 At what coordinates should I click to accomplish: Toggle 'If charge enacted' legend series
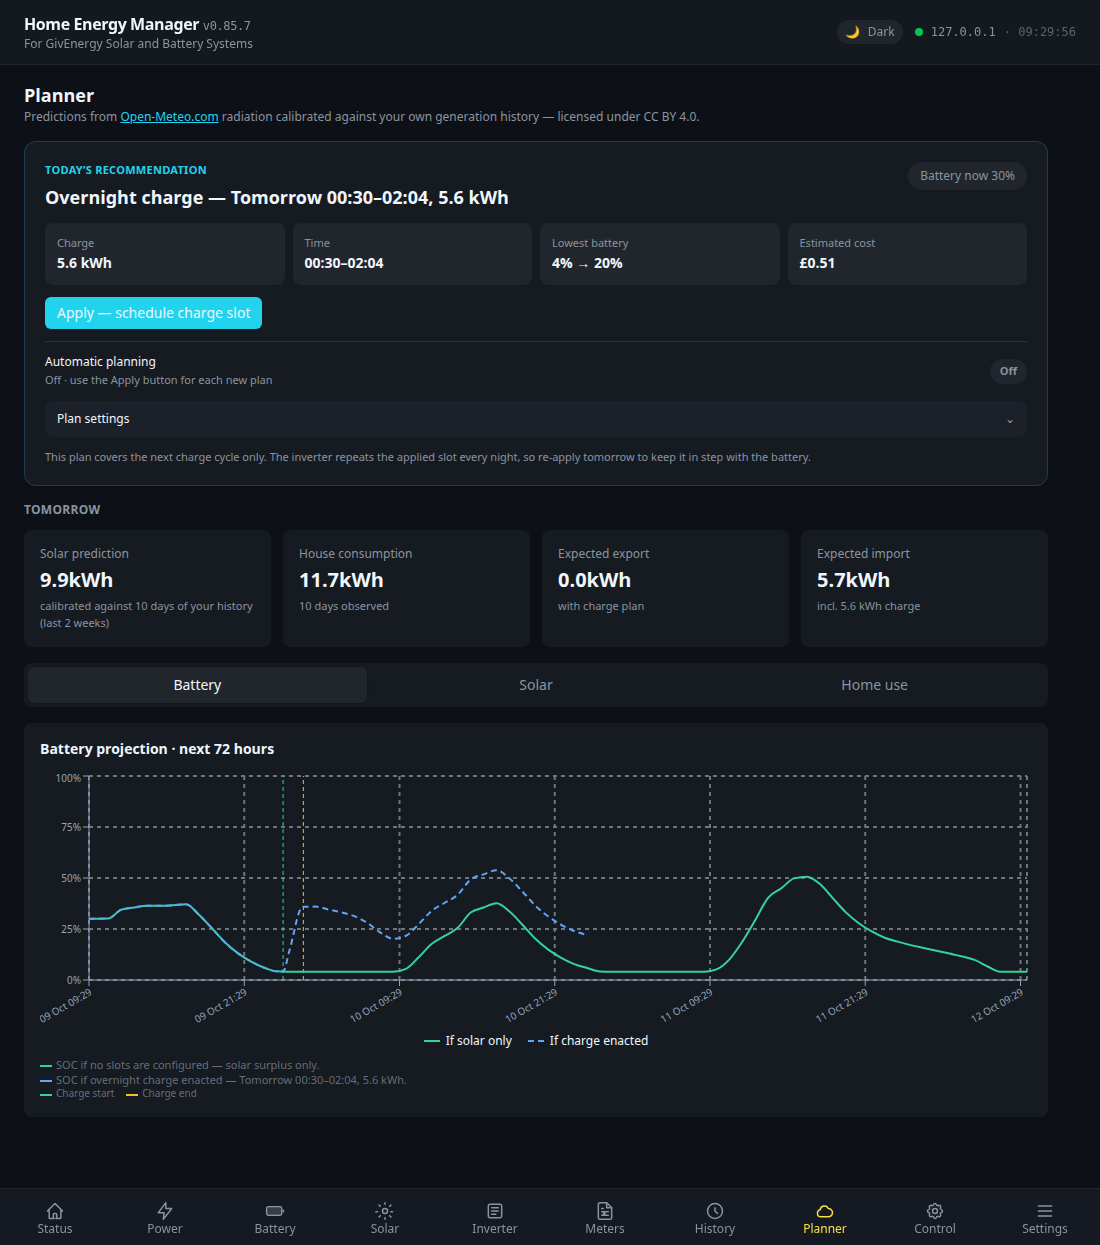[x=588, y=1041]
